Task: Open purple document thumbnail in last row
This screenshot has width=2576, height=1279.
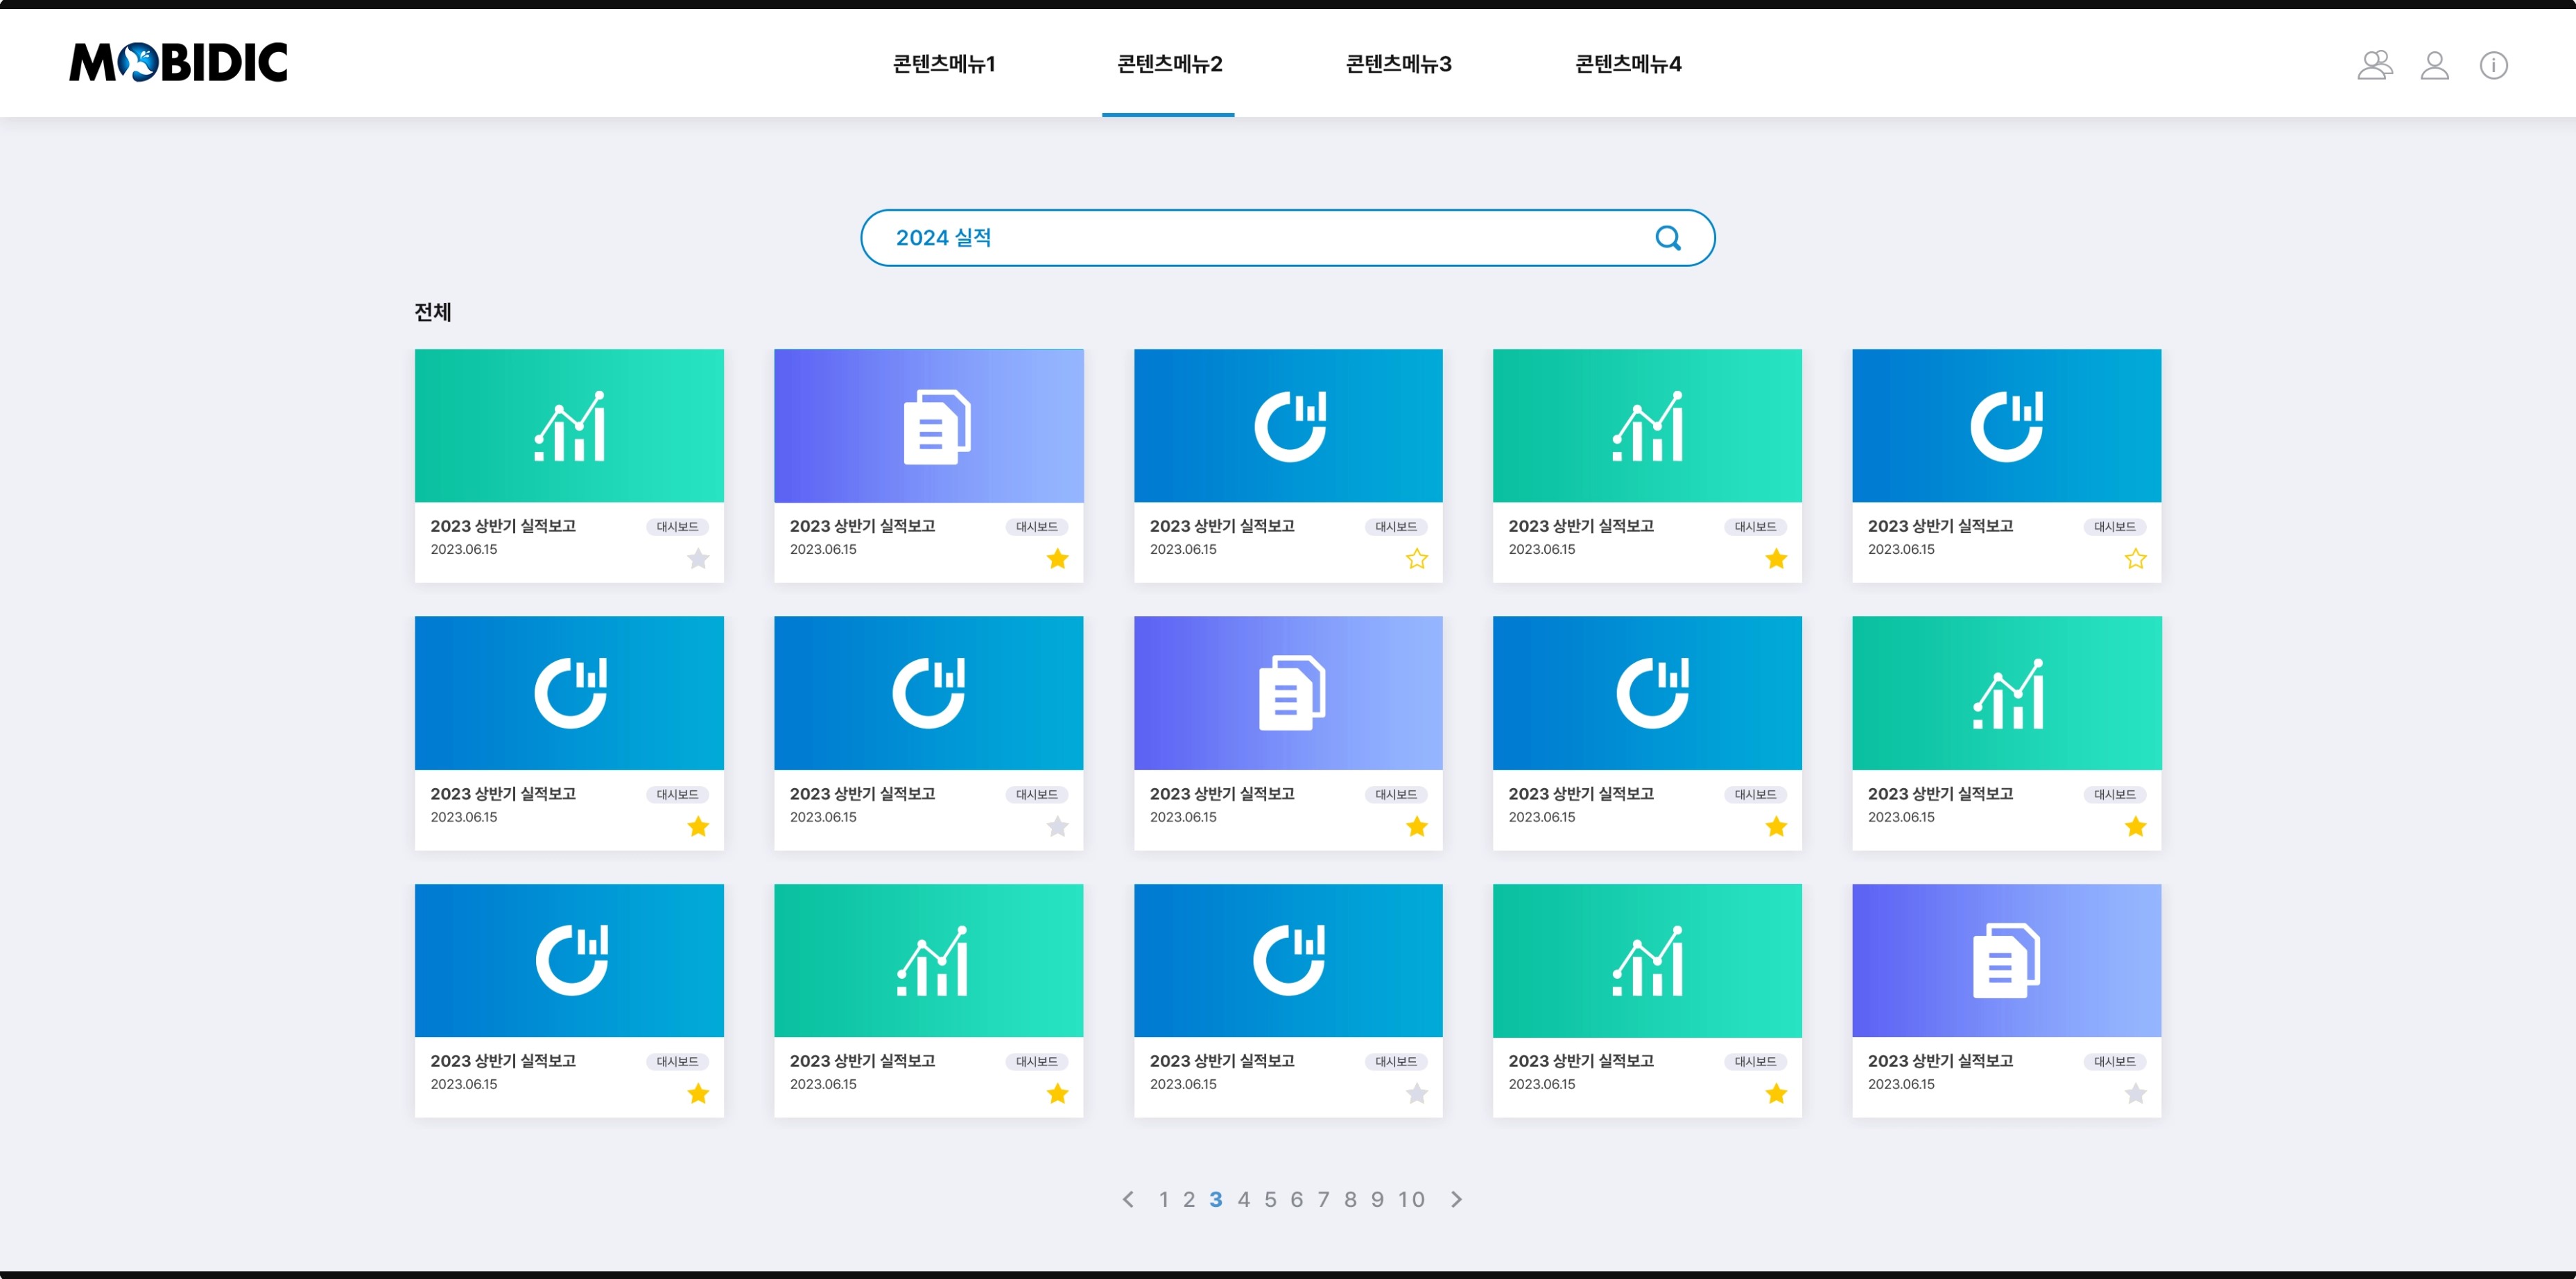Action: tap(2006, 960)
